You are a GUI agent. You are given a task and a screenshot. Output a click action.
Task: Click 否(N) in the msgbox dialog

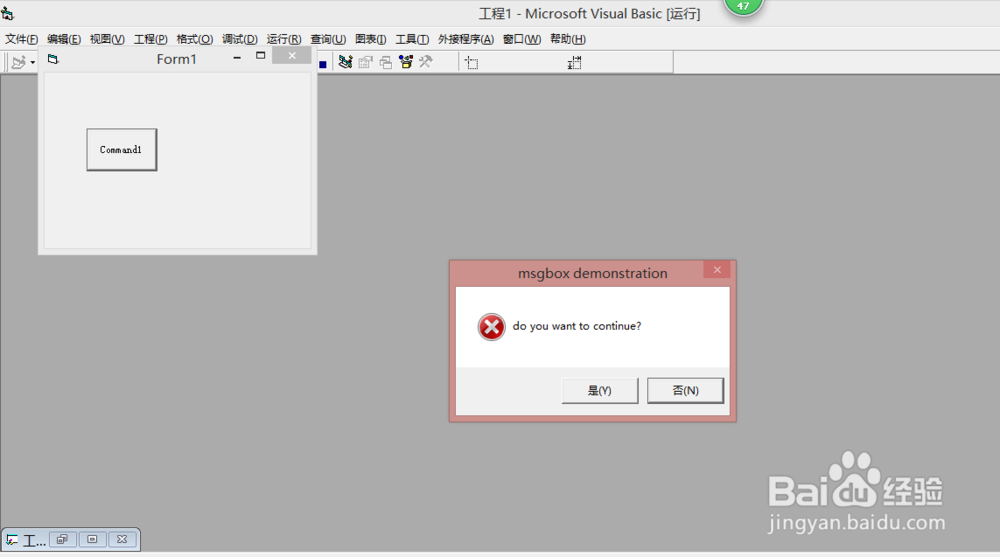[x=686, y=390]
